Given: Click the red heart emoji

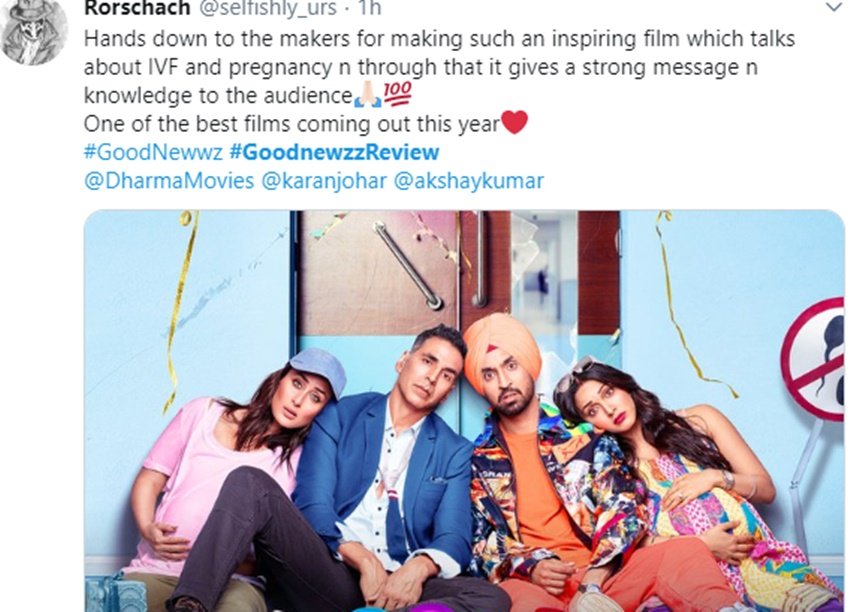Looking at the screenshot, I should (514, 123).
